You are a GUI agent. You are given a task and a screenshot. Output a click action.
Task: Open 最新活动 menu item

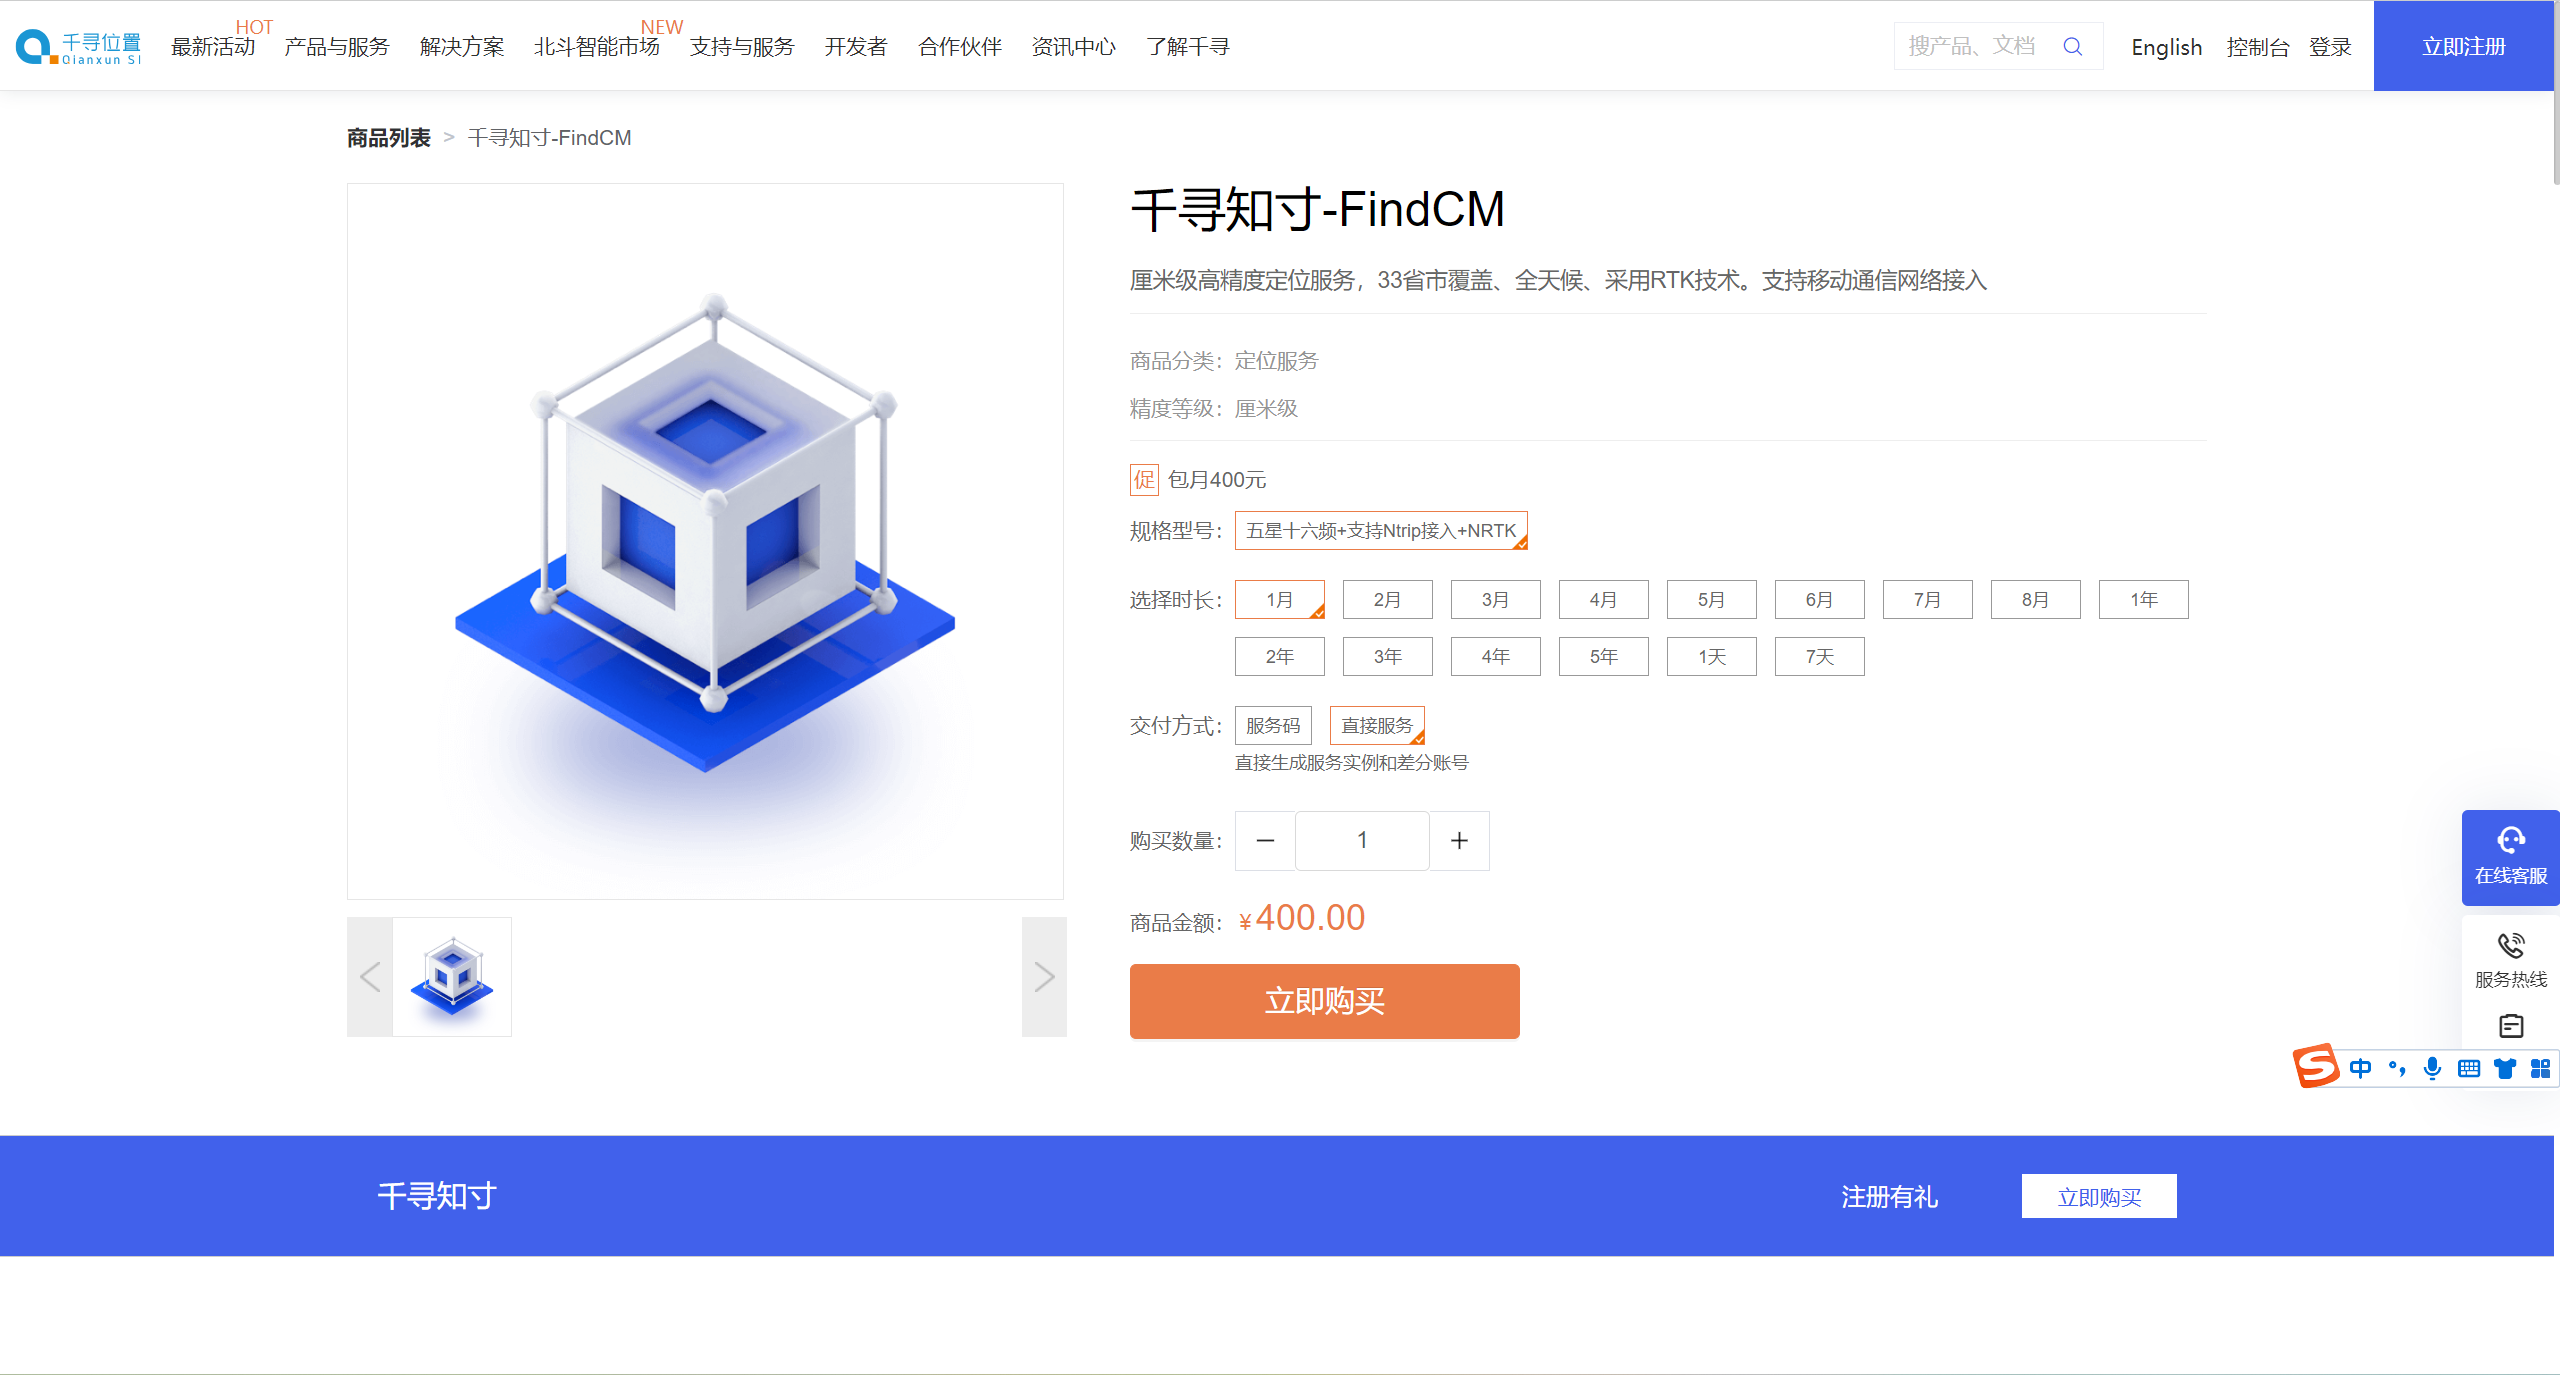point(212,46)
